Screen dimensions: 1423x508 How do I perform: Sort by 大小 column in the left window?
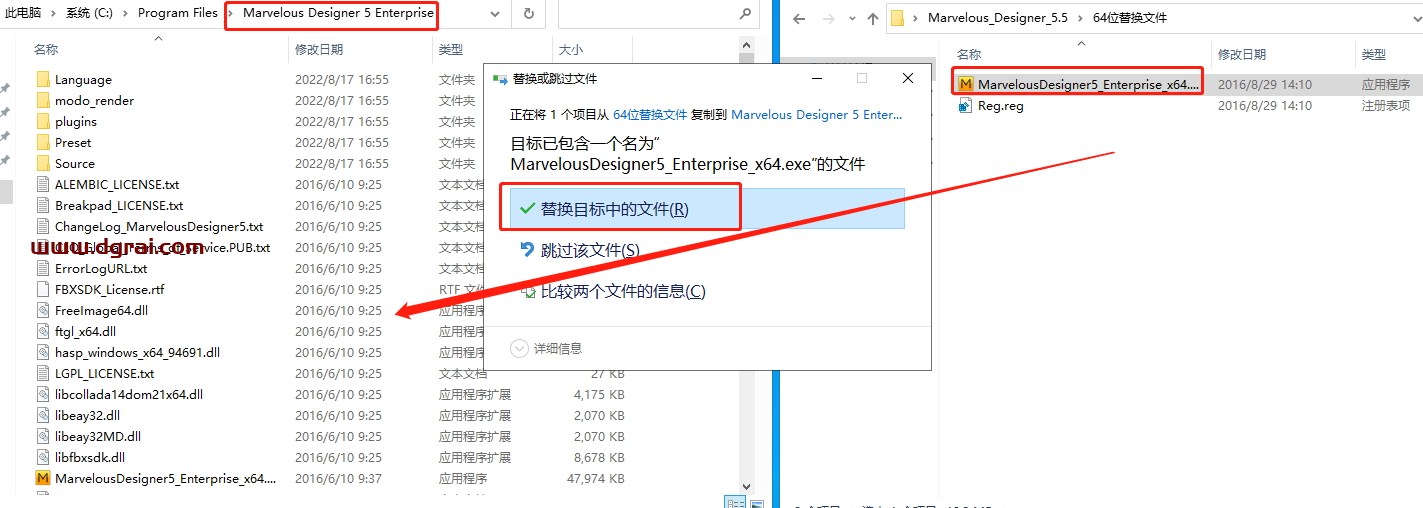pyautogui.click(x=571, y=49)
